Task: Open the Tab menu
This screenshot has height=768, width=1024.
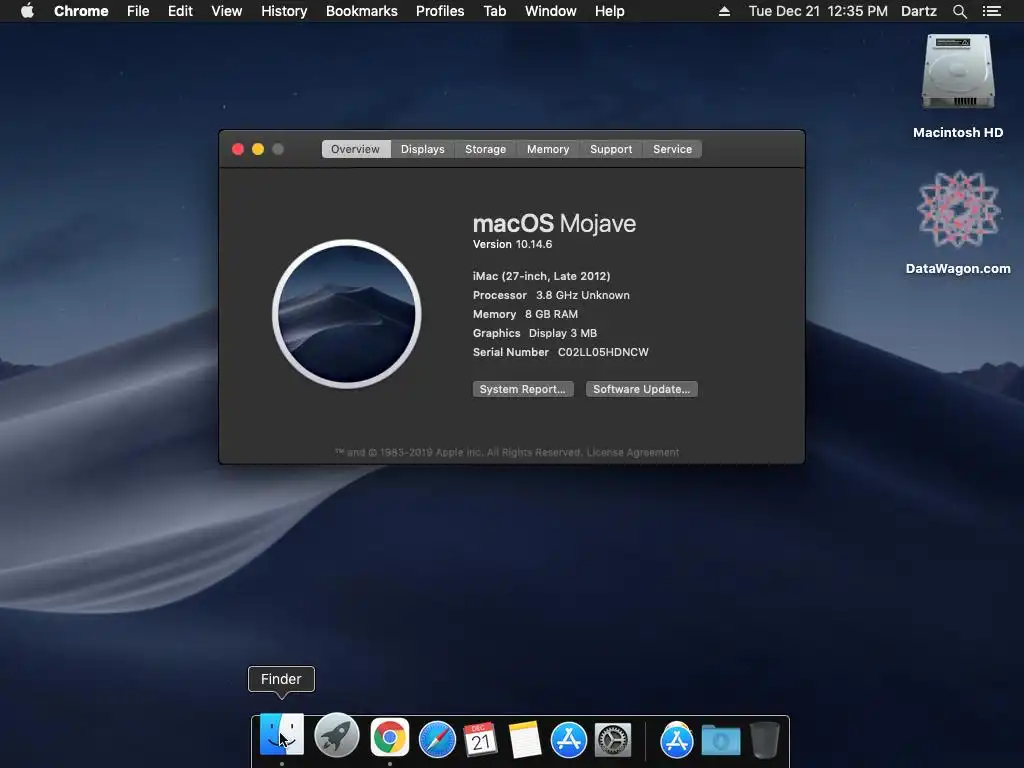Action: (495, 11)
